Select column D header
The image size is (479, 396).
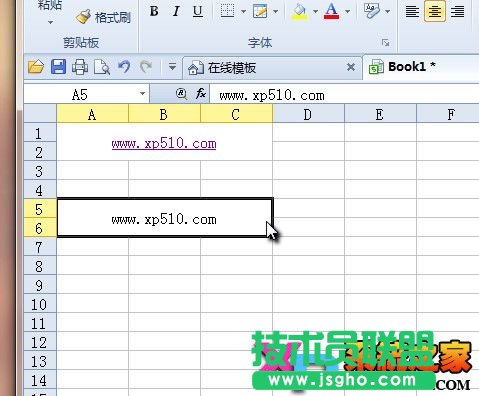[x=308, y=115]
